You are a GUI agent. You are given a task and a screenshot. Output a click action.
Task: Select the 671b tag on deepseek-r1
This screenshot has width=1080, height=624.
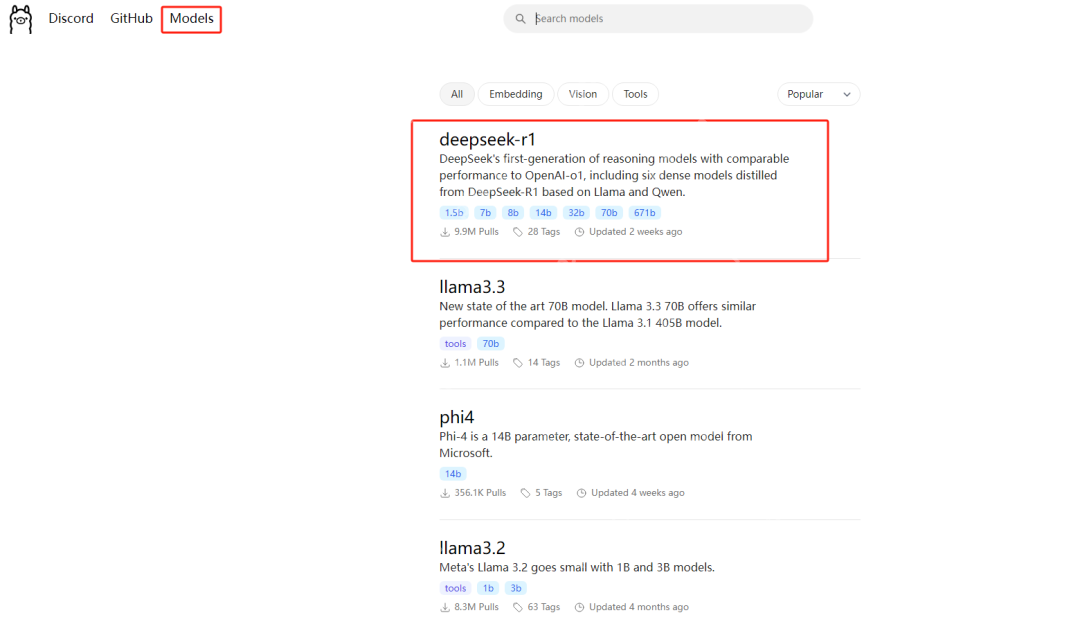coord(645,213)
